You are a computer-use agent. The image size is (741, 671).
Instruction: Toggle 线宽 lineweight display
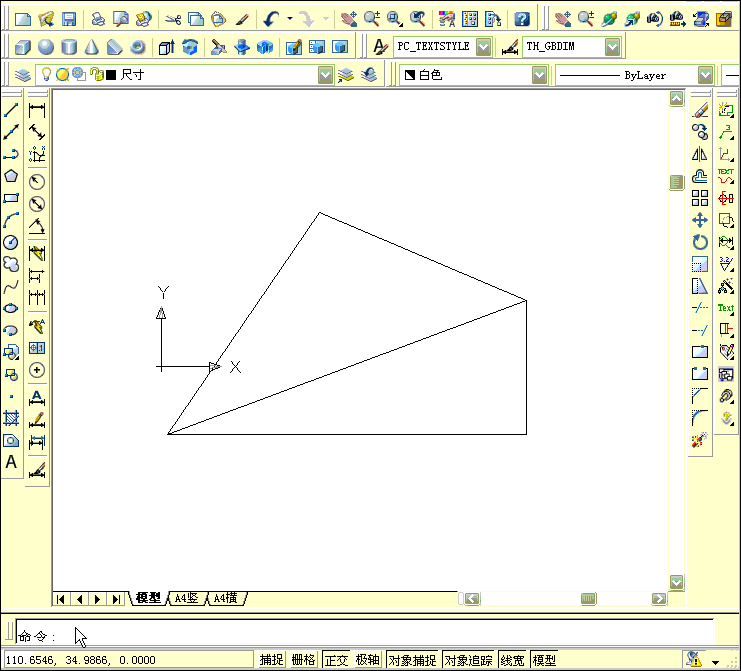coord(512,660)
